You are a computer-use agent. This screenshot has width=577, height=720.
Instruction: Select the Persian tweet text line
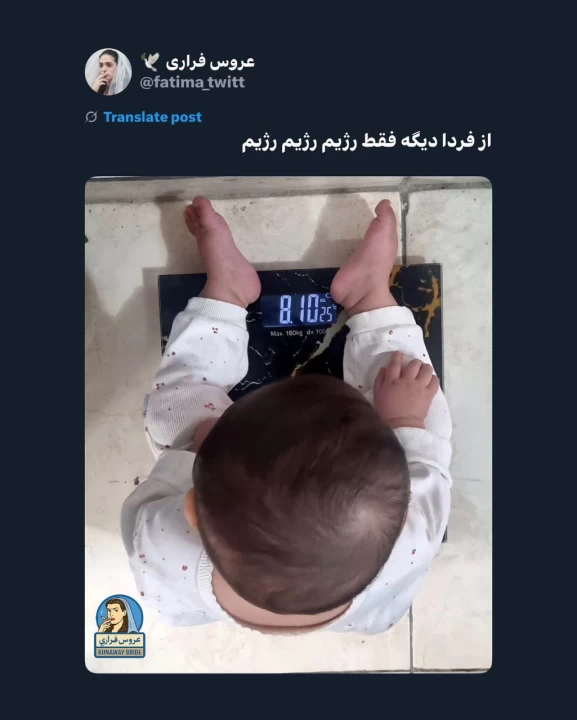pos(367,142)
